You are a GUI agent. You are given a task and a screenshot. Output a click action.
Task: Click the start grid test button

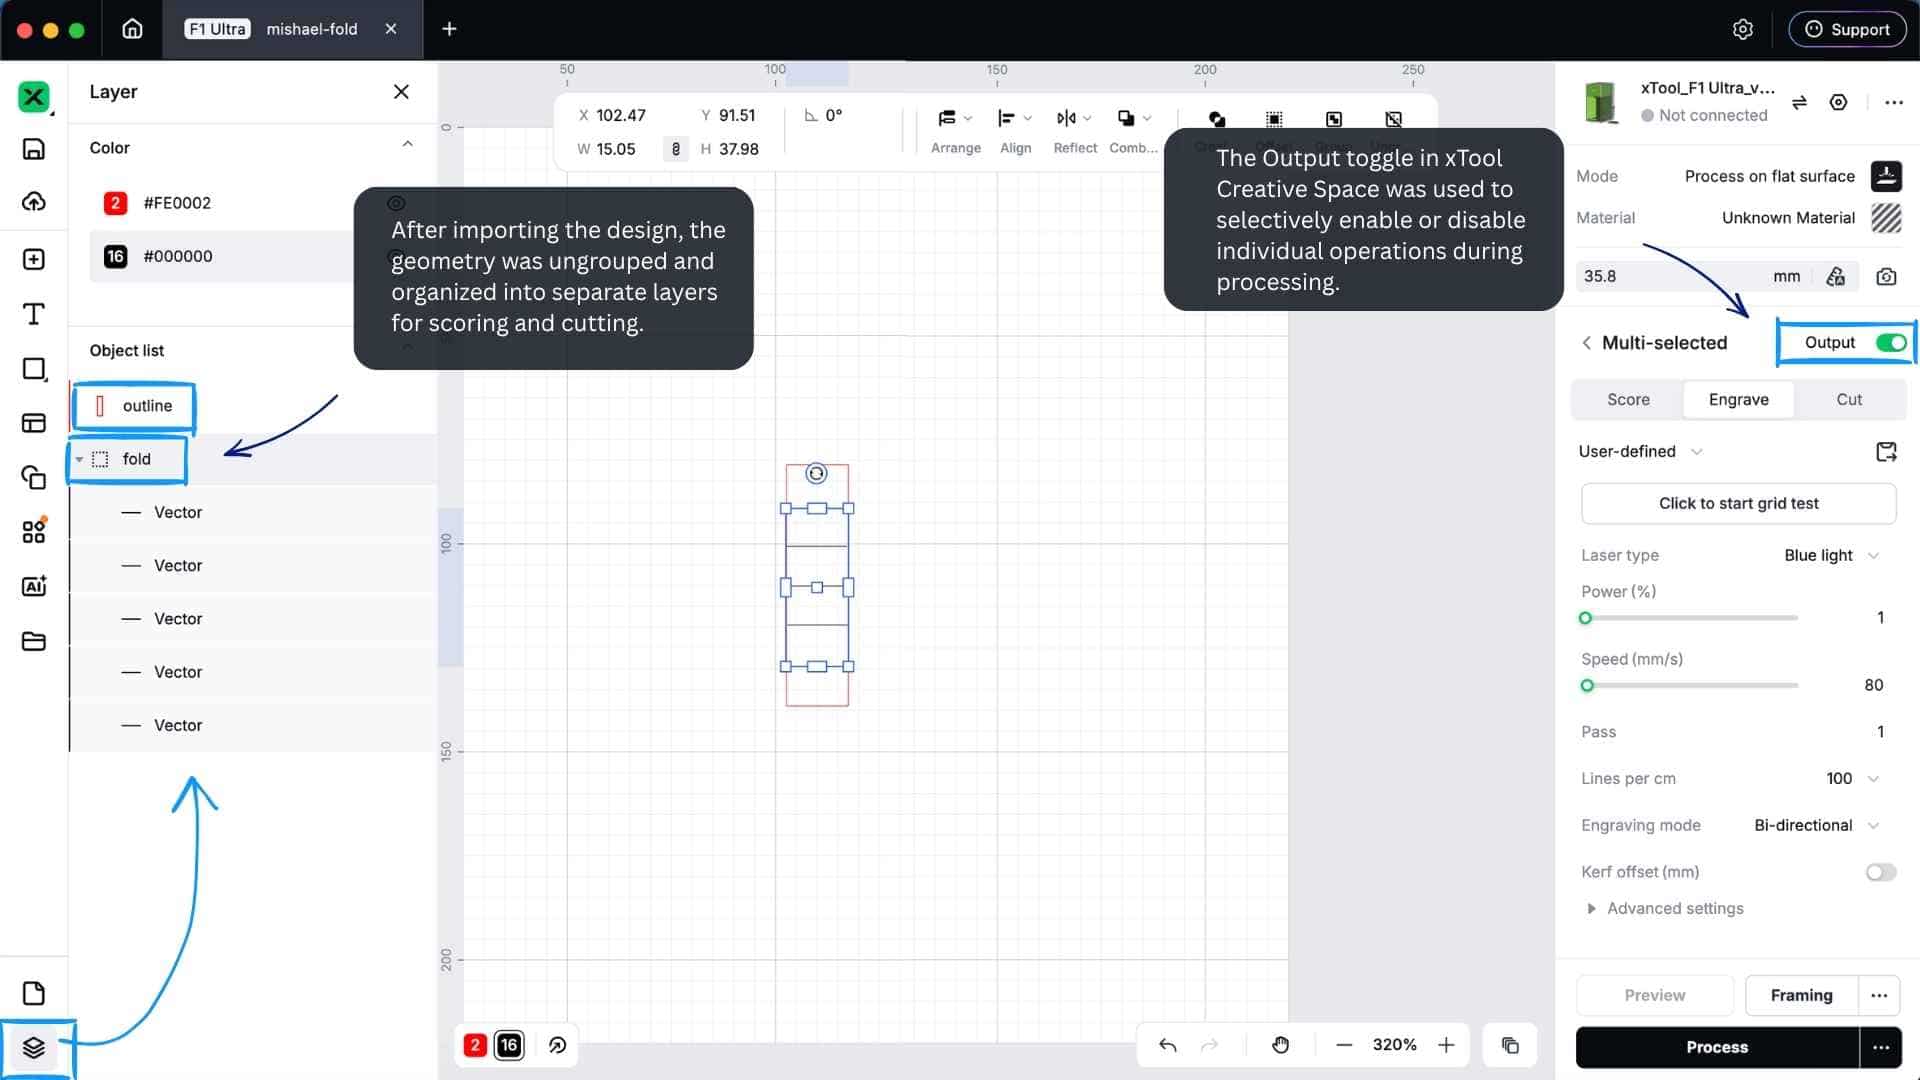click(1738, 503)
